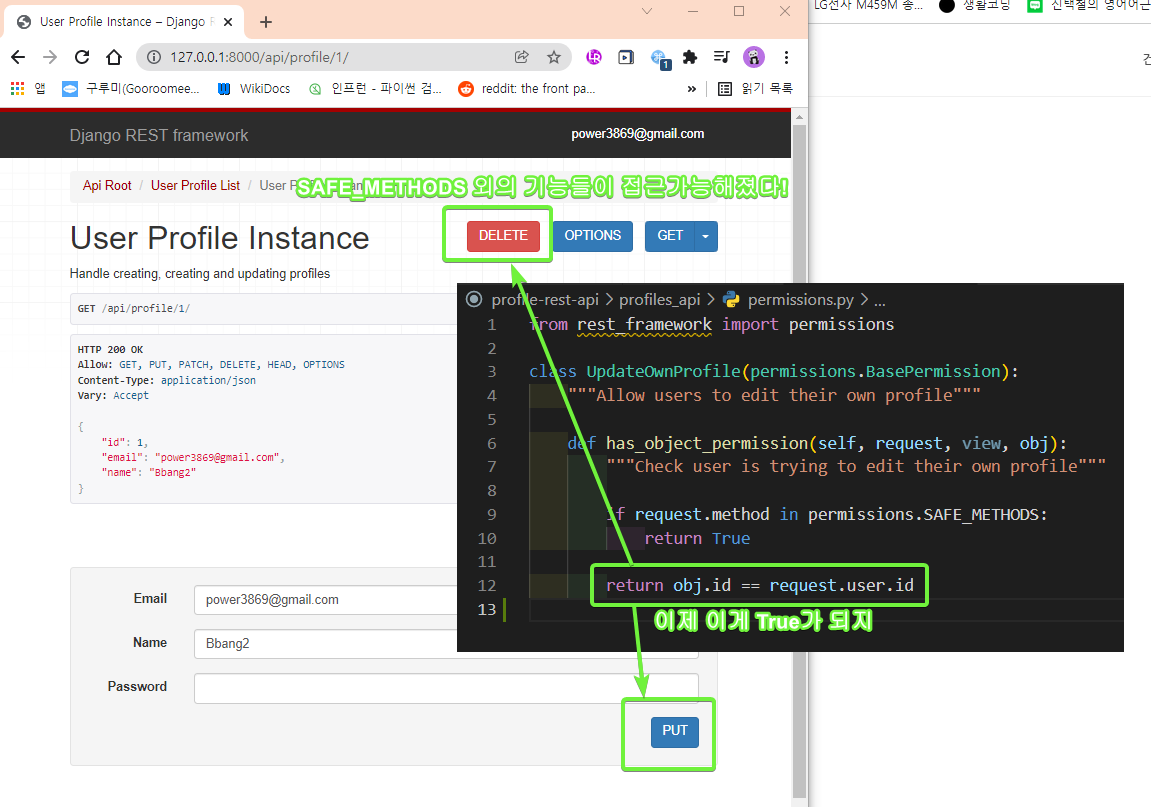Bookmark the page with the star icon
Screen dimensions: 1151x807
(x=552, y=57)
